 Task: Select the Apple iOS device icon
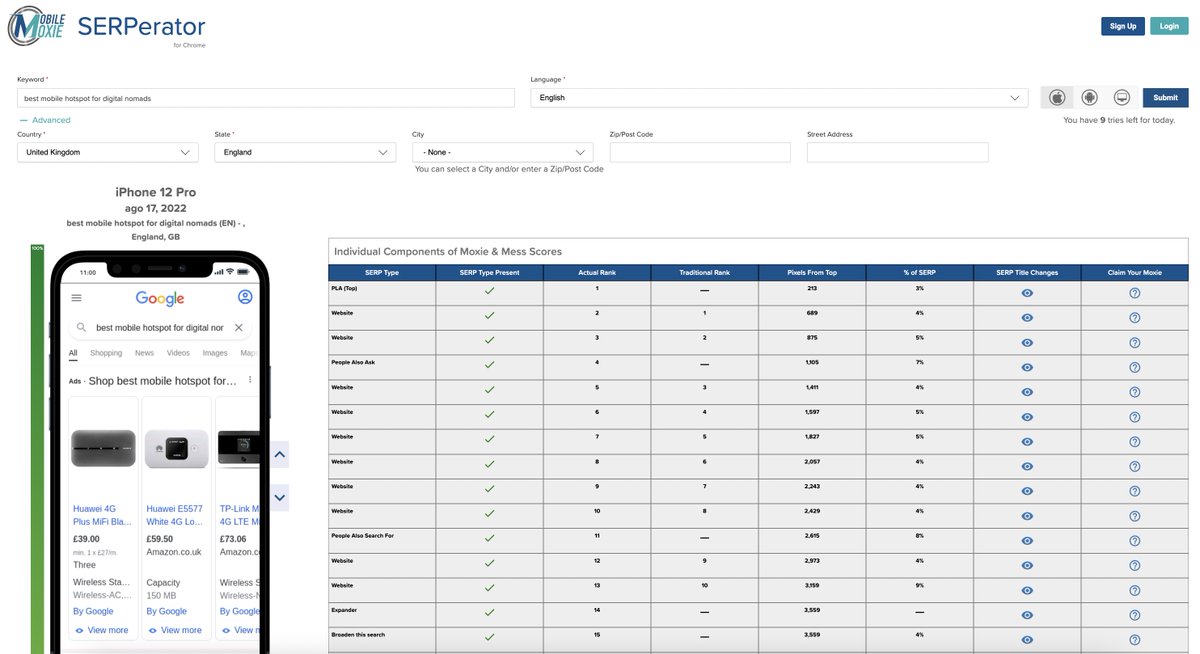[x=1057, y=97]
